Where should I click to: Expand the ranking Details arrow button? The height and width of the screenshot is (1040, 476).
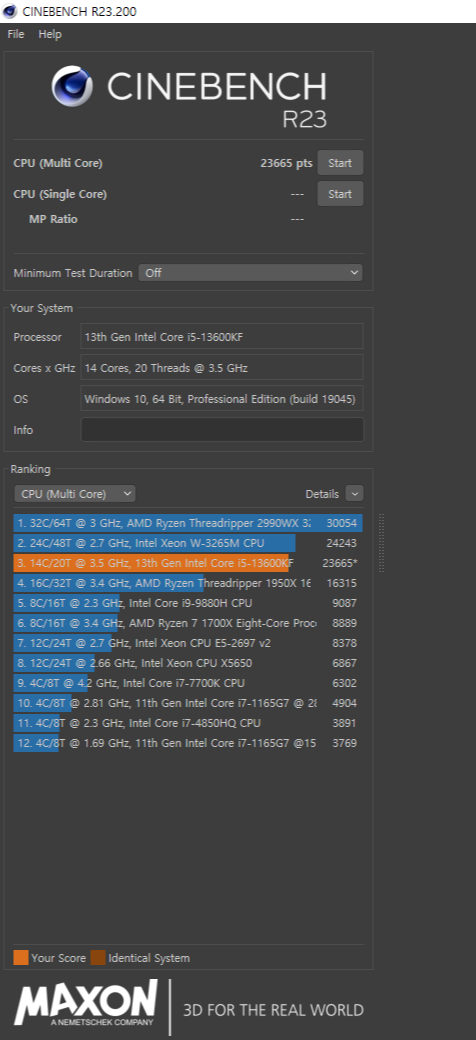(355, 493)
